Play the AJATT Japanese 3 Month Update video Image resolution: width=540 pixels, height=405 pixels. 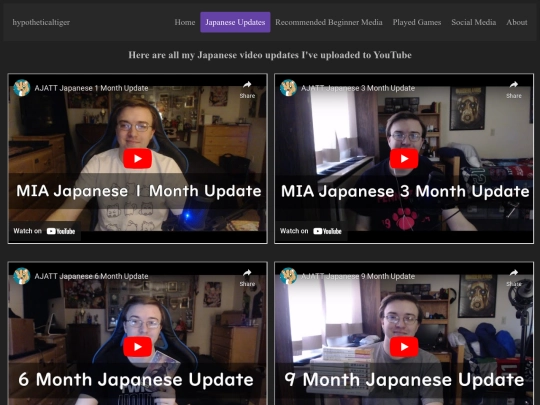404,158
